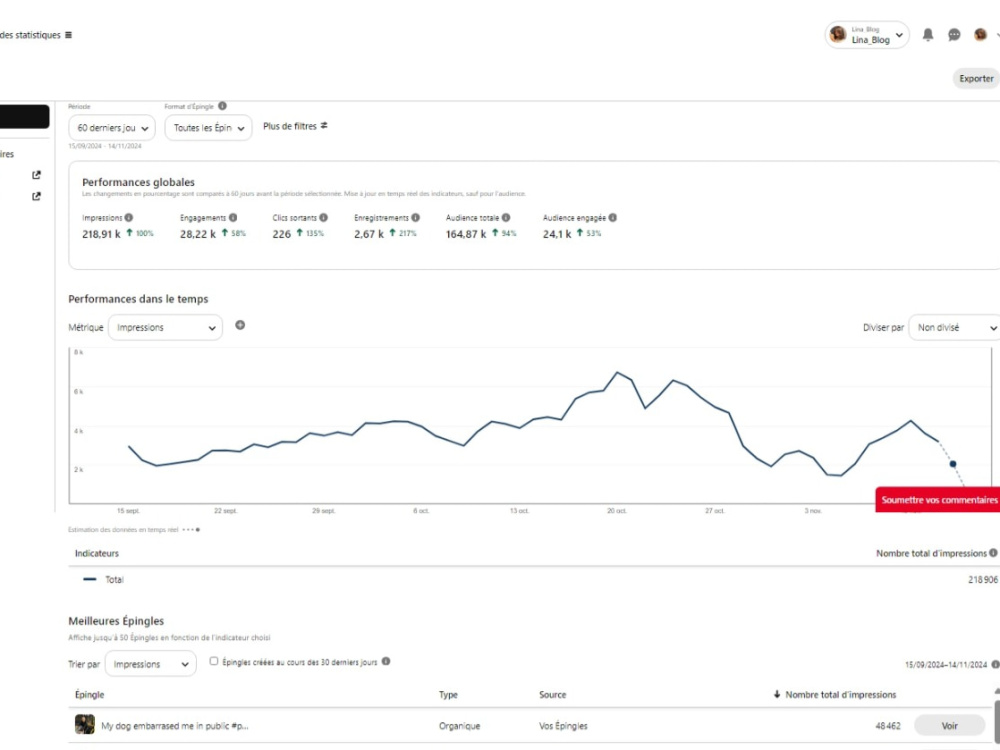Open the Diviser par Non divisé dropdown

point(955,327)
